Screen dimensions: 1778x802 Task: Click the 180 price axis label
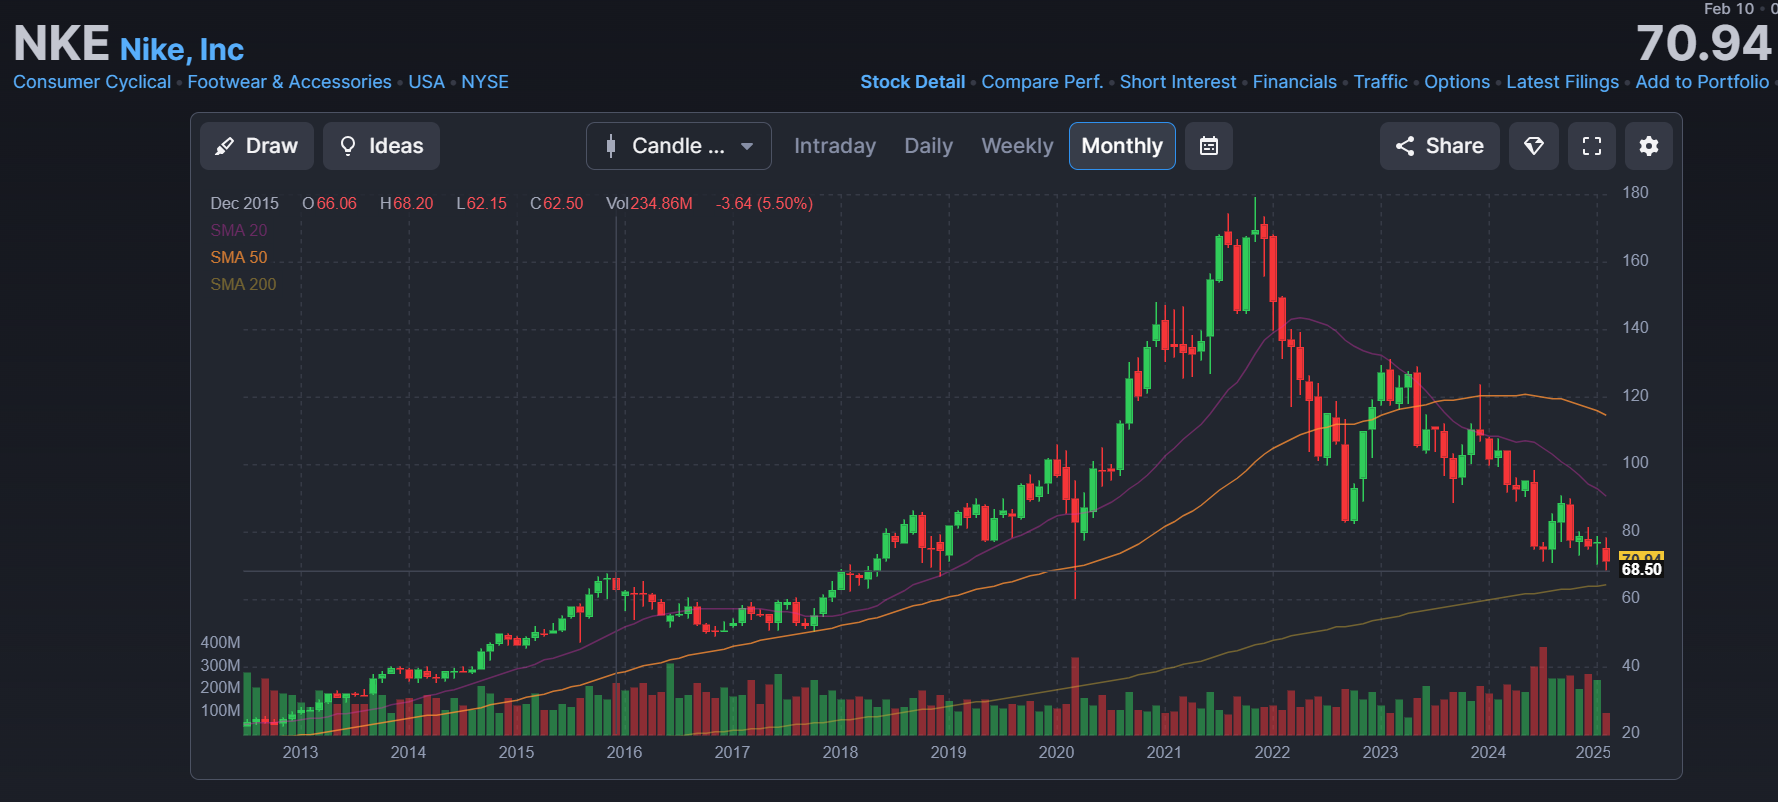click(1635, 192)
